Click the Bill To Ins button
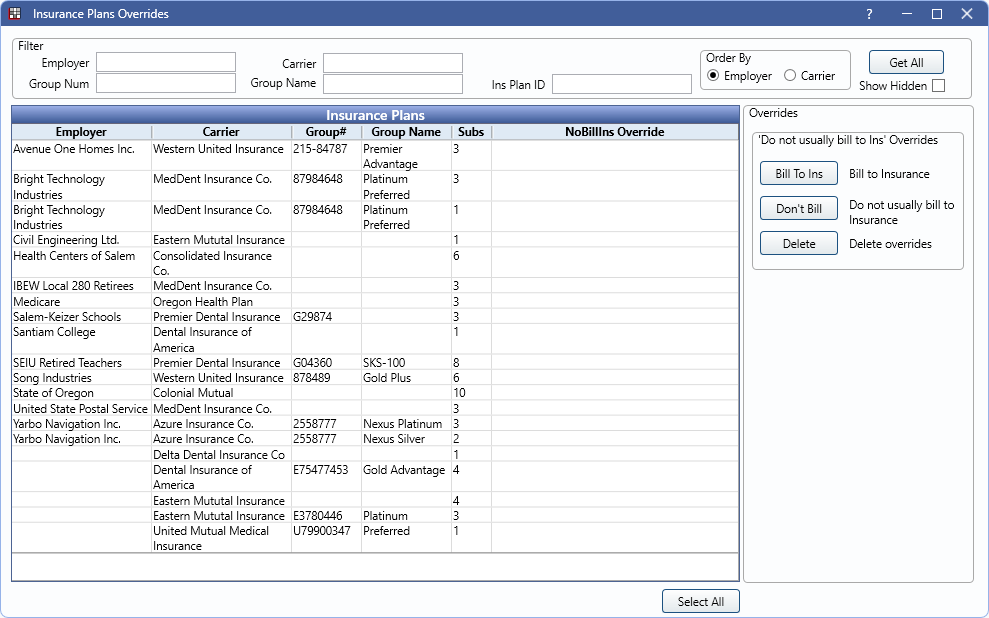Screen dimensions: 989x618 [798, 174]
